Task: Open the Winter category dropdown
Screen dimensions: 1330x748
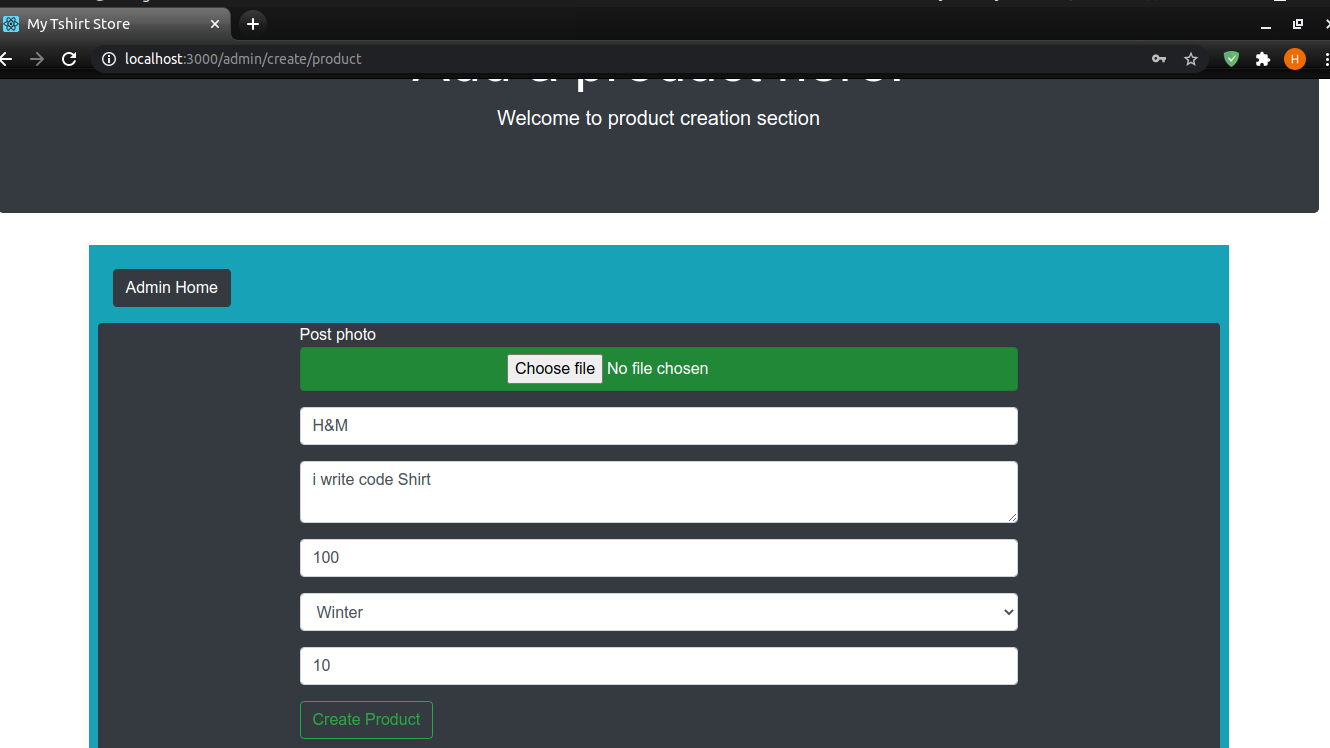Action: click(659, 612)
